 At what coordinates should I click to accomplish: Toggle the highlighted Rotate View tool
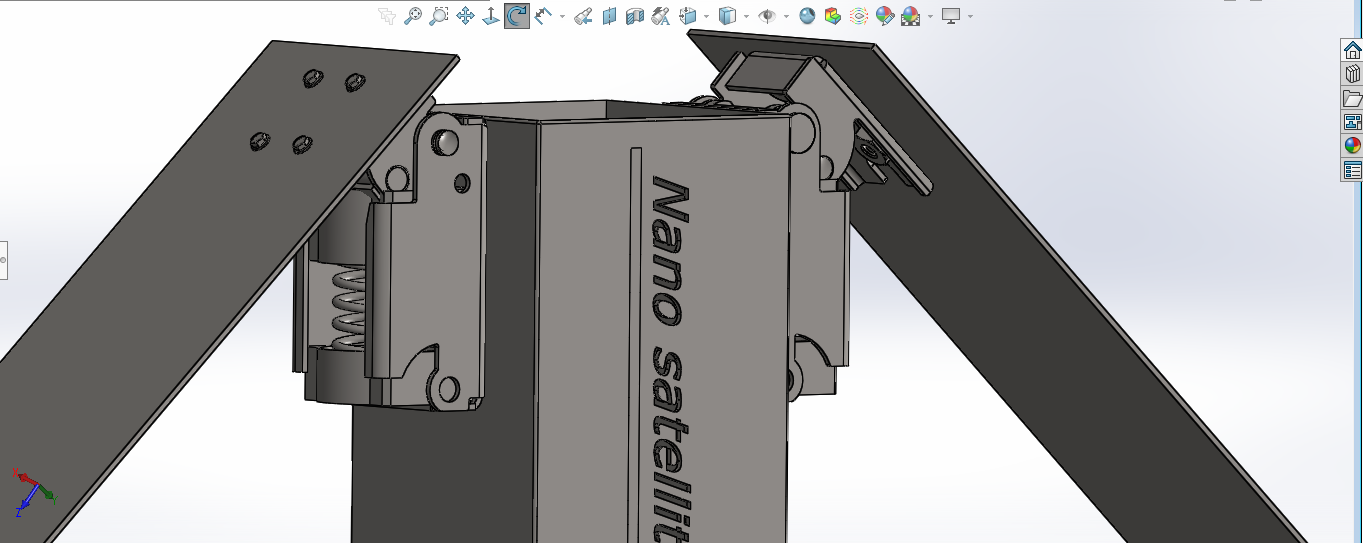click(x=517, y=16)
